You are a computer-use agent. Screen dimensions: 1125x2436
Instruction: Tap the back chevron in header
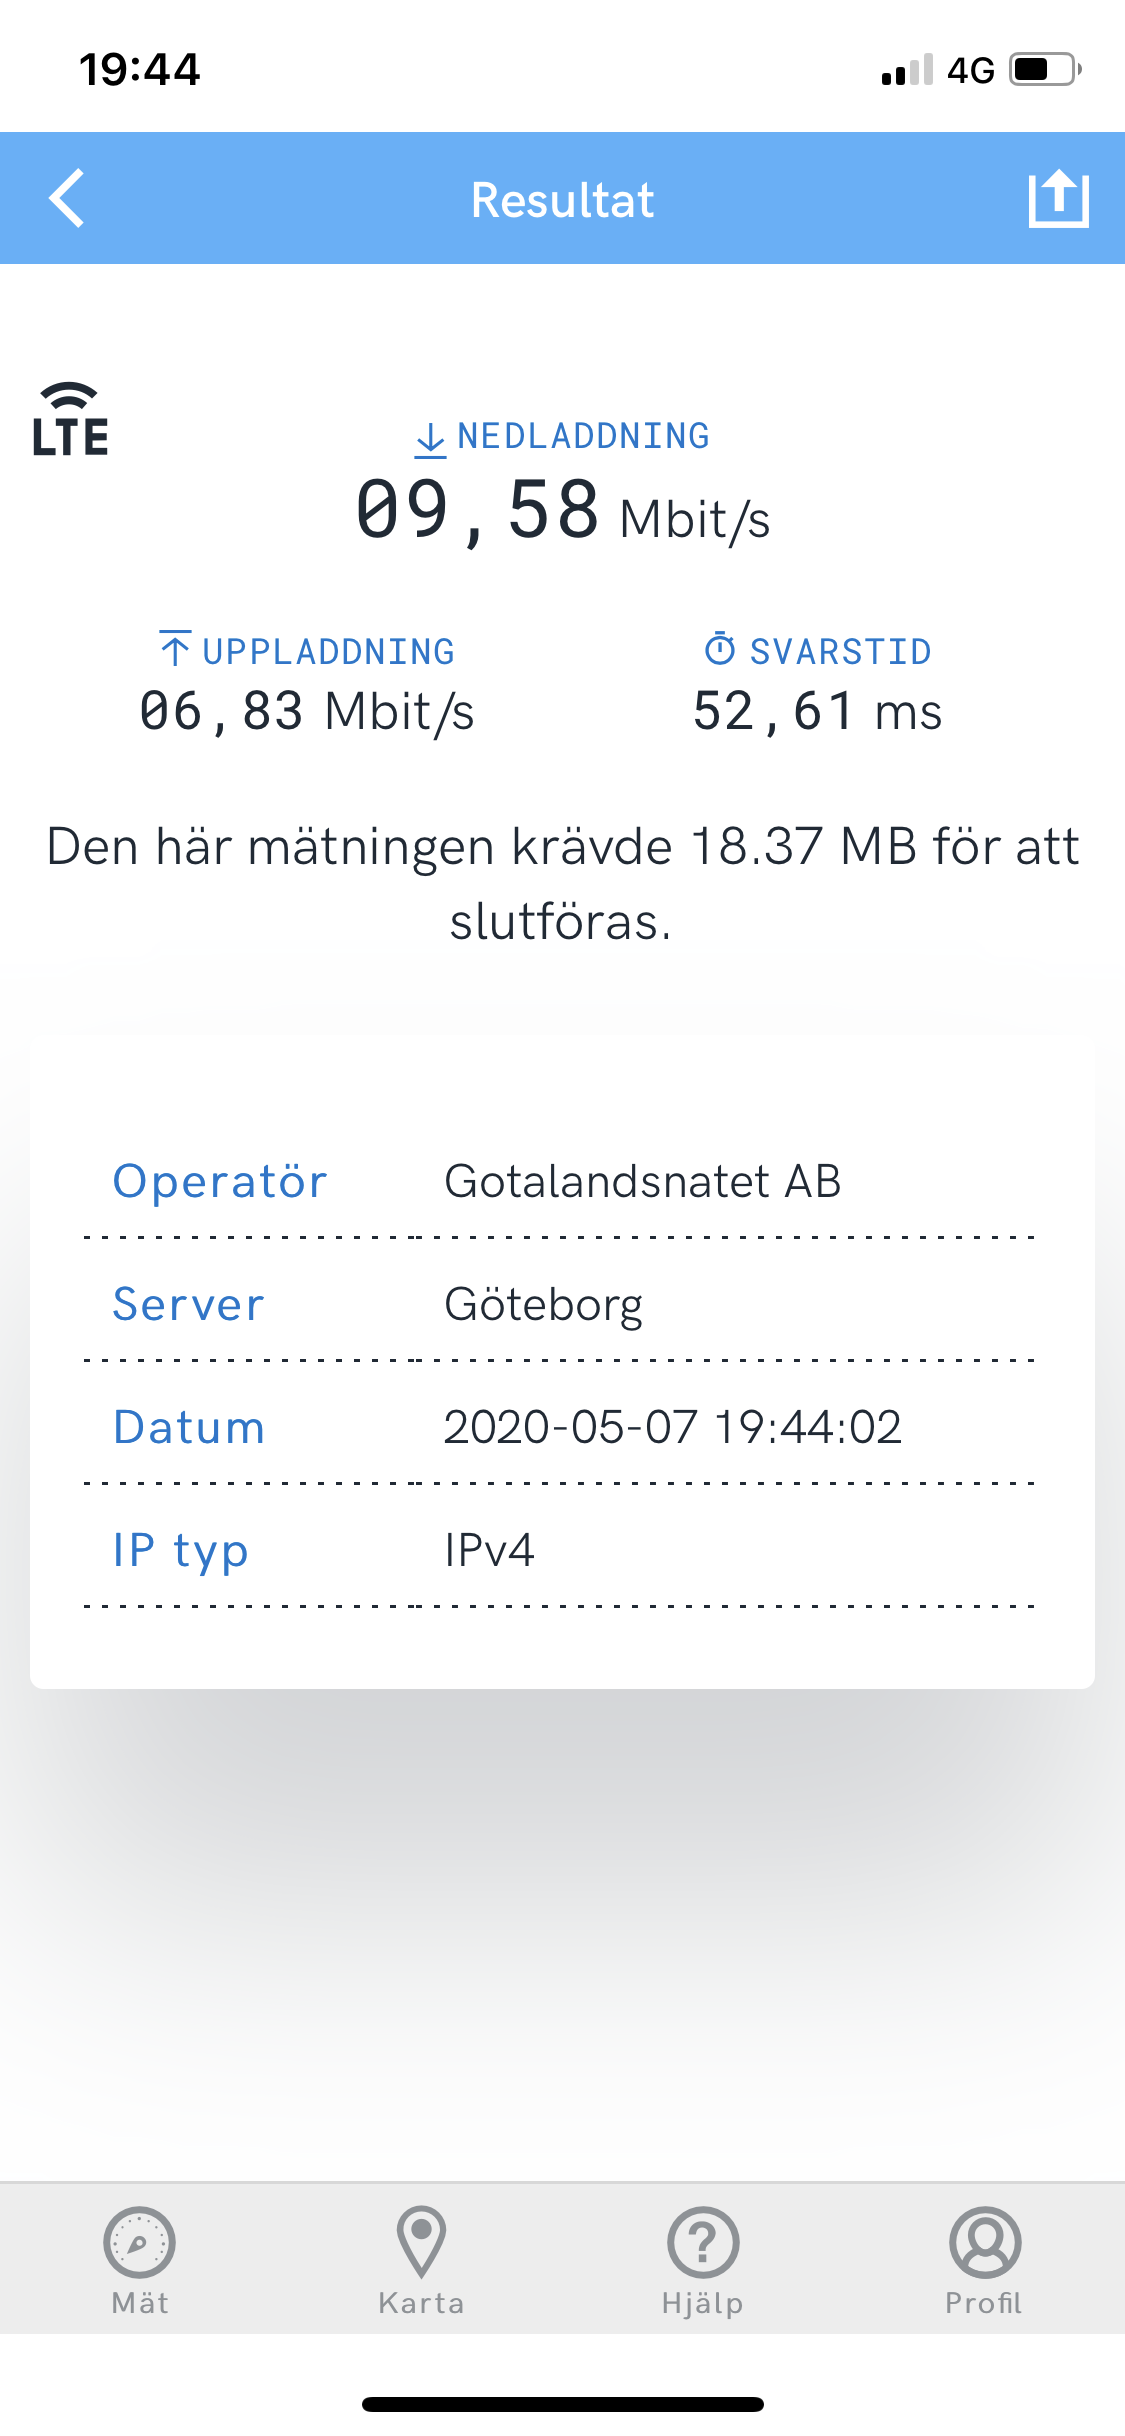tap(67, 199)
